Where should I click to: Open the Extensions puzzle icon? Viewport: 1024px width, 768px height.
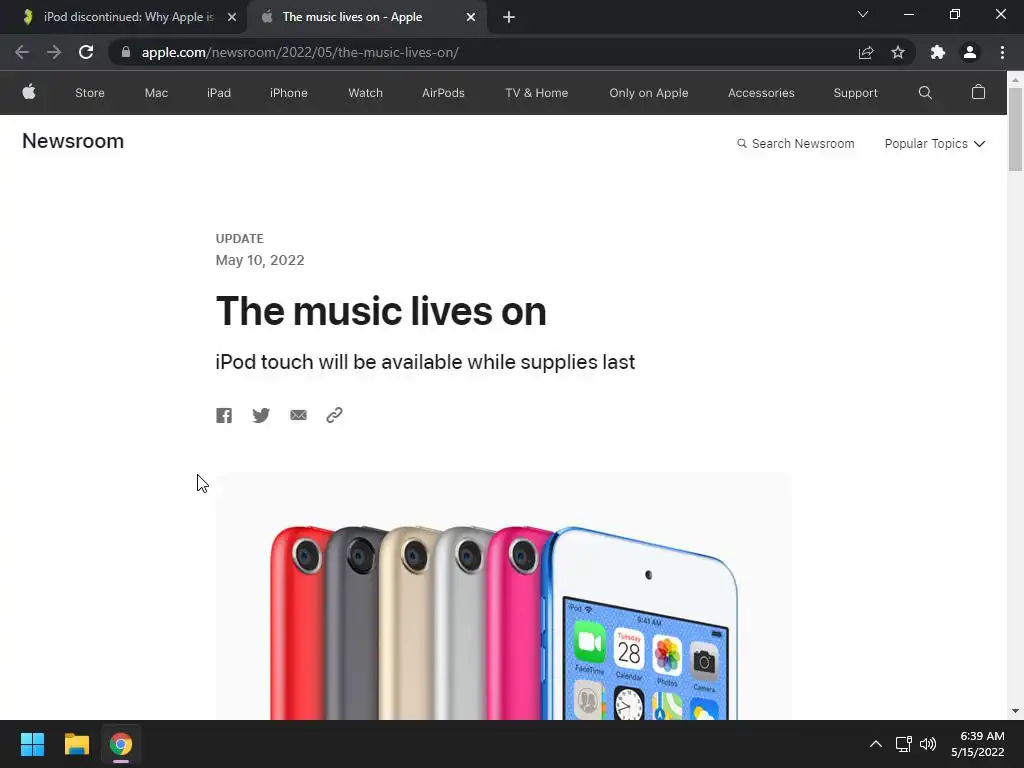coord(938,52)
